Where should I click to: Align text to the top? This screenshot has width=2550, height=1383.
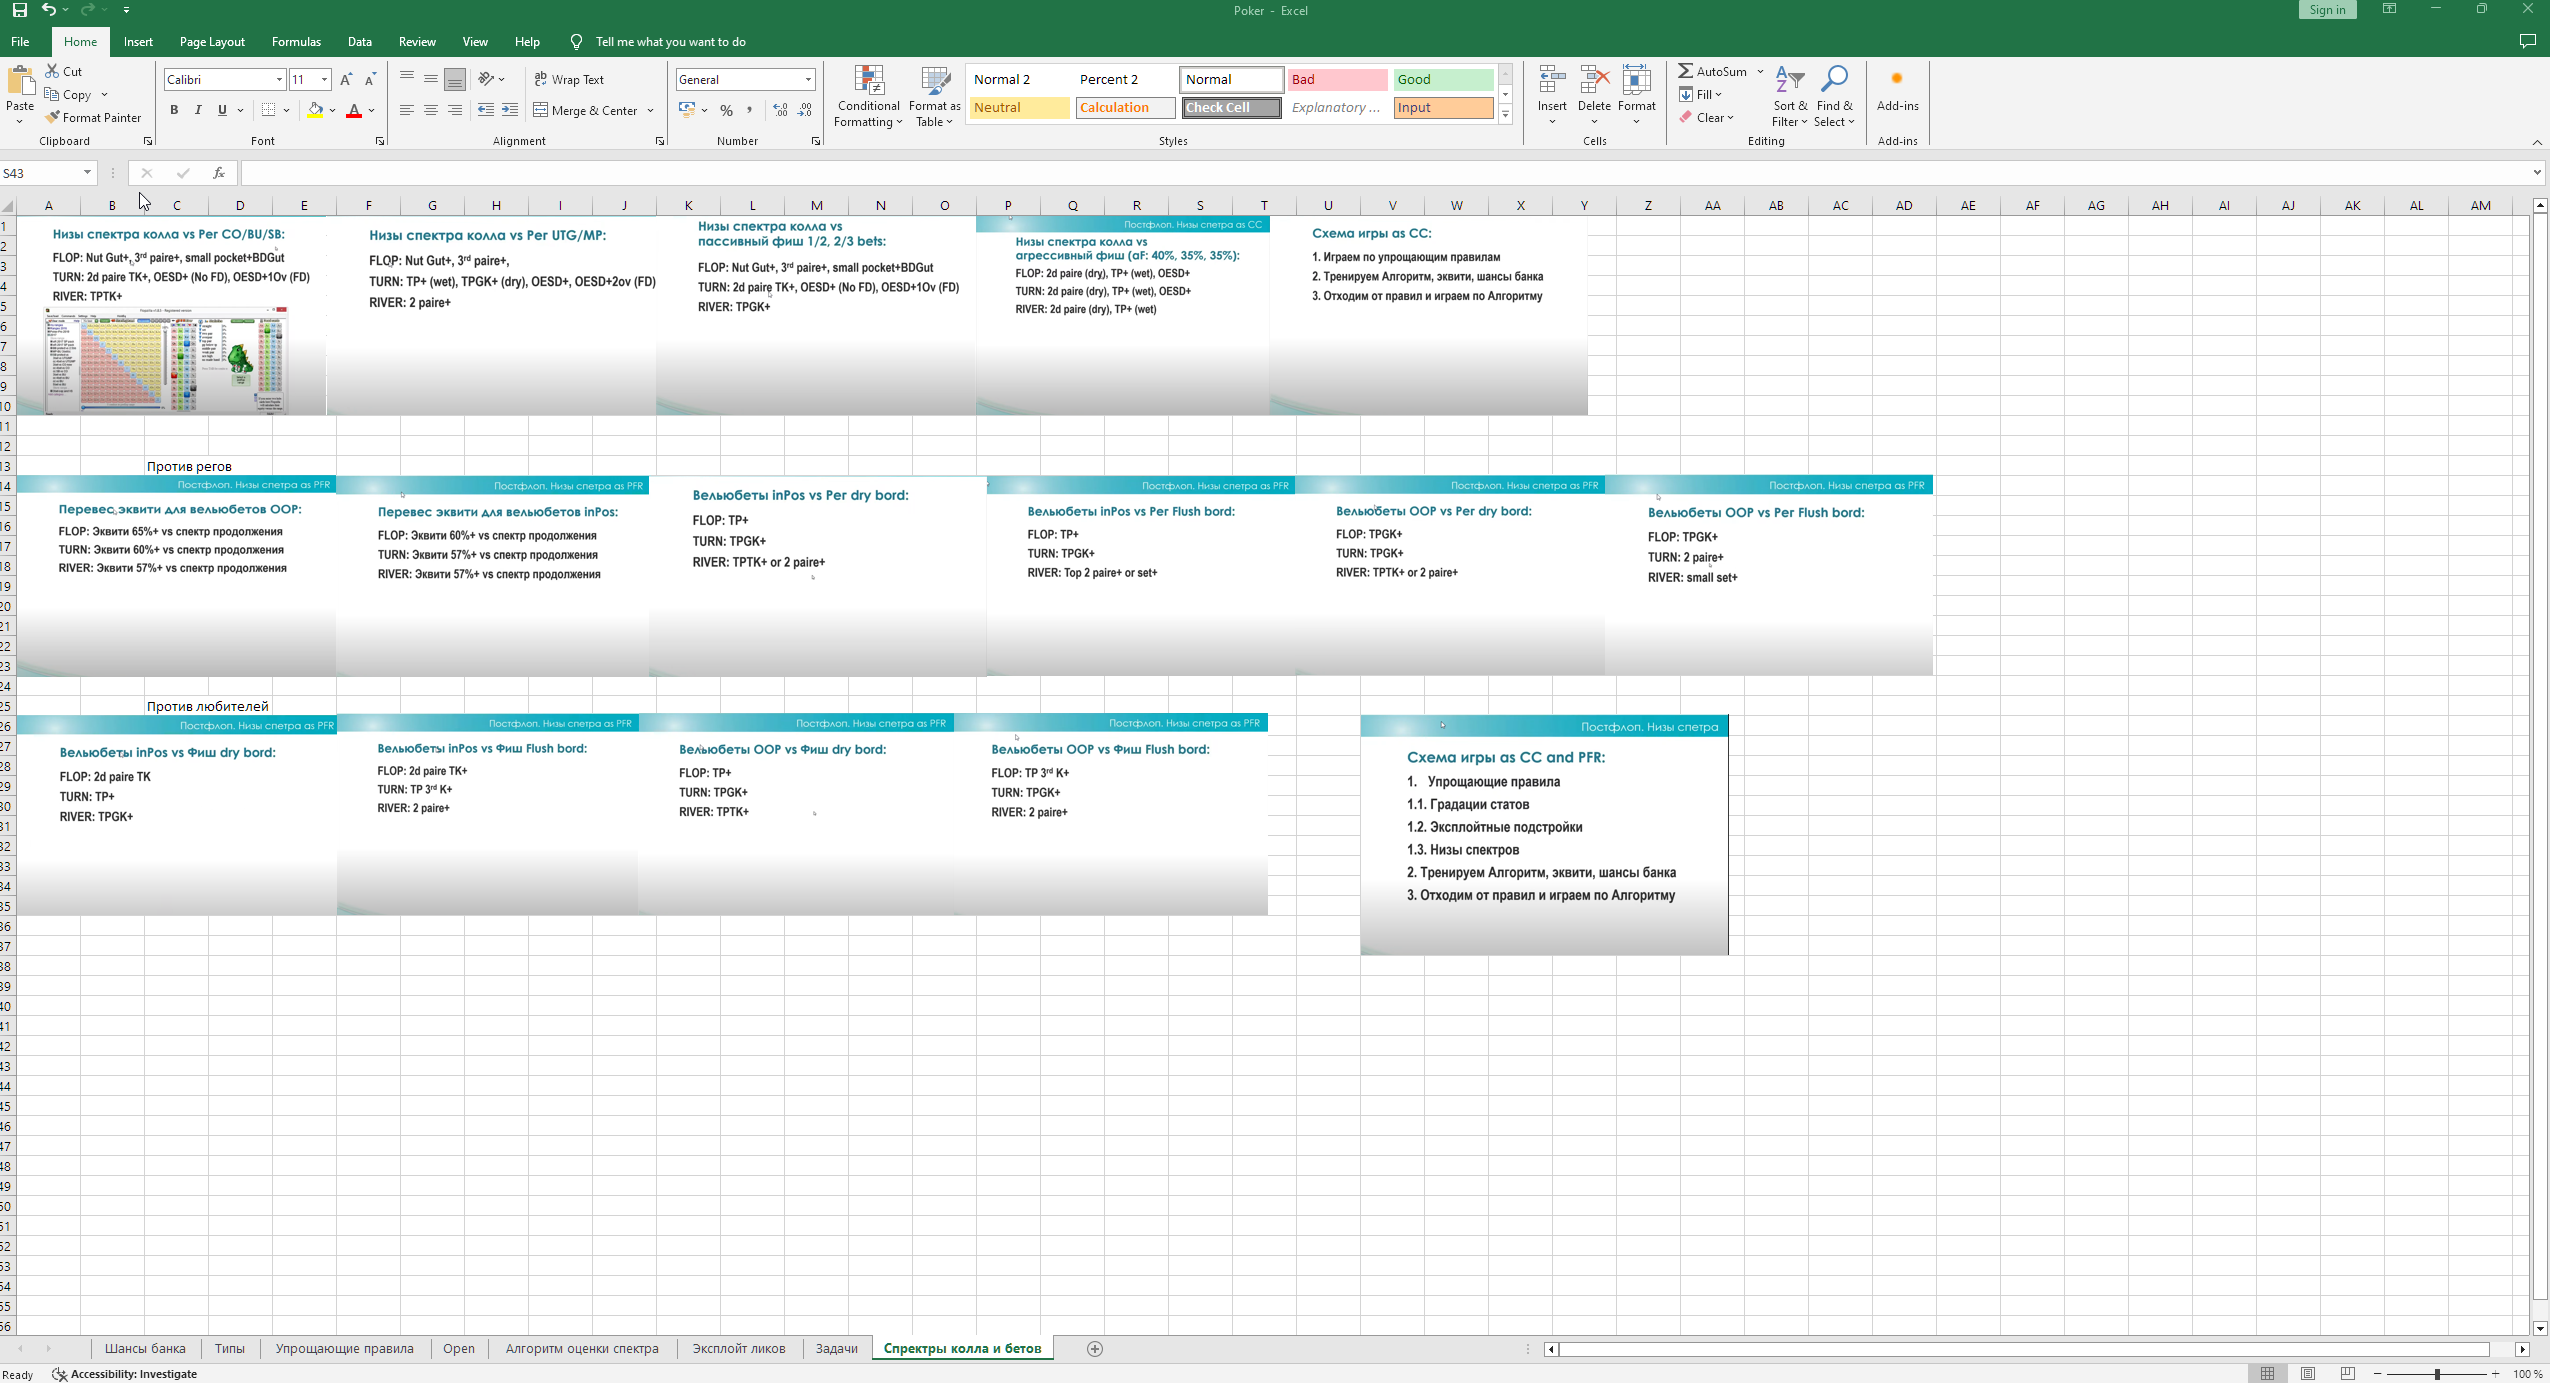pyautogui.click(x=407, y=79)
